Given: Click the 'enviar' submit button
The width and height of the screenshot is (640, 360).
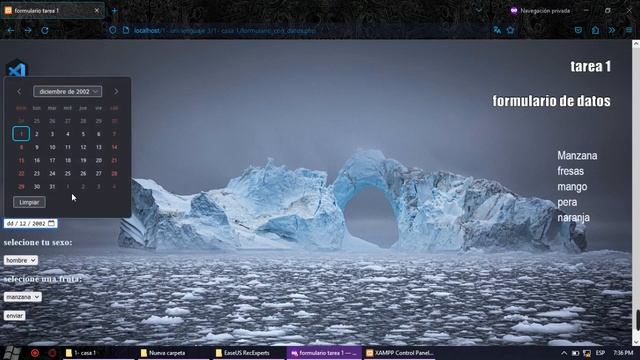Looking at the screenshot, I should pyautogui.click(x=15, y=316).
